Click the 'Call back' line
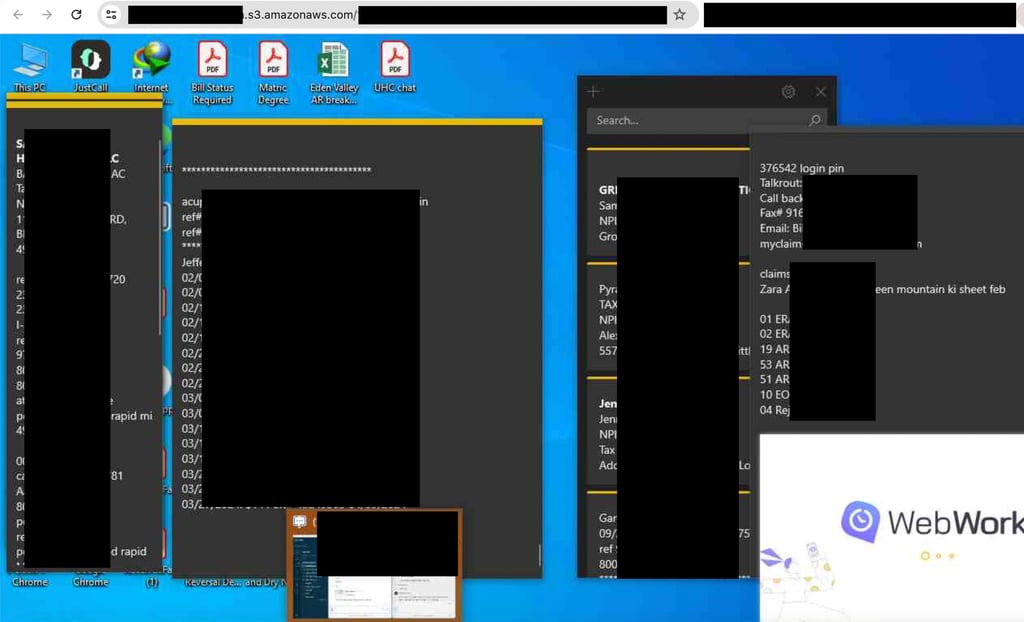Screen dimensions: 1024x622 (x=780, y=198)
